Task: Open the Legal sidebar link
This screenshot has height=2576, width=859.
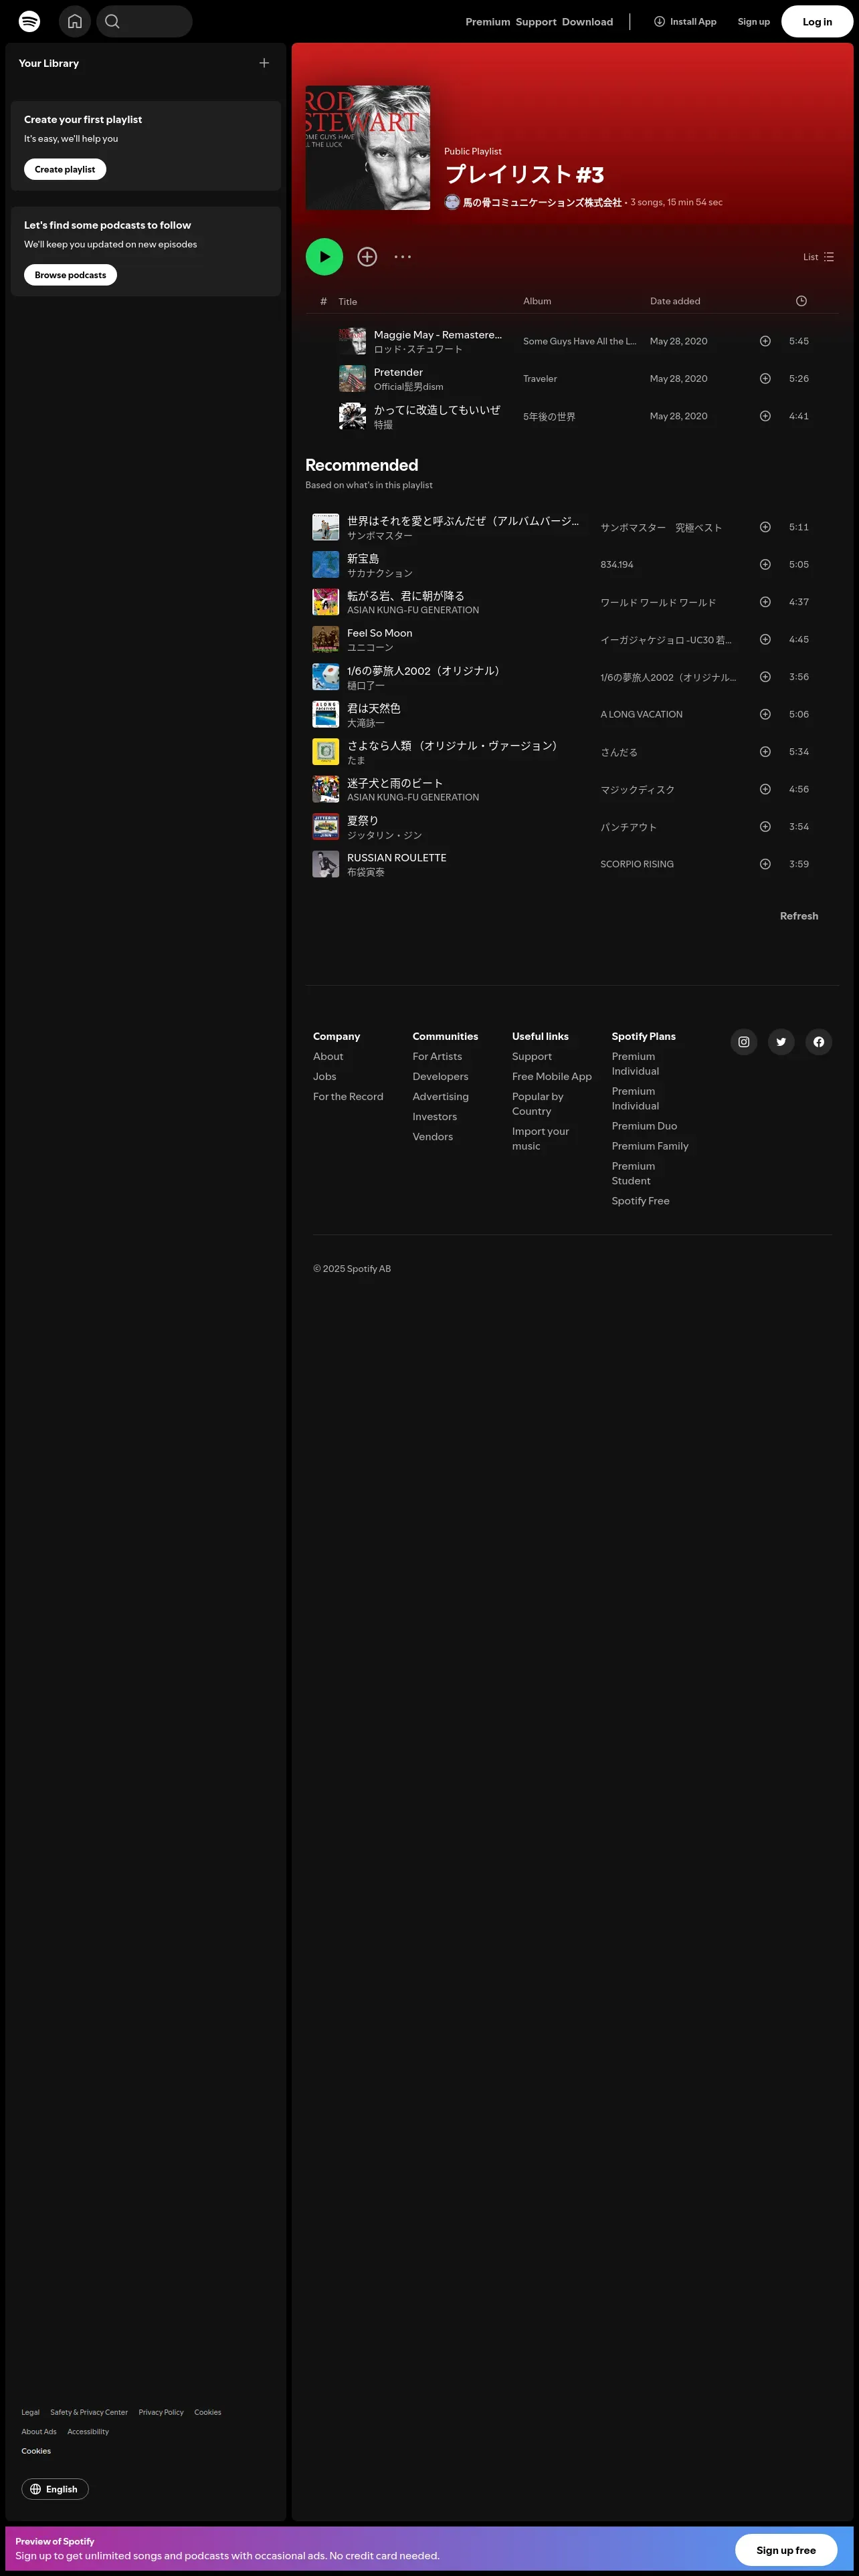Action: [31, 2412]
